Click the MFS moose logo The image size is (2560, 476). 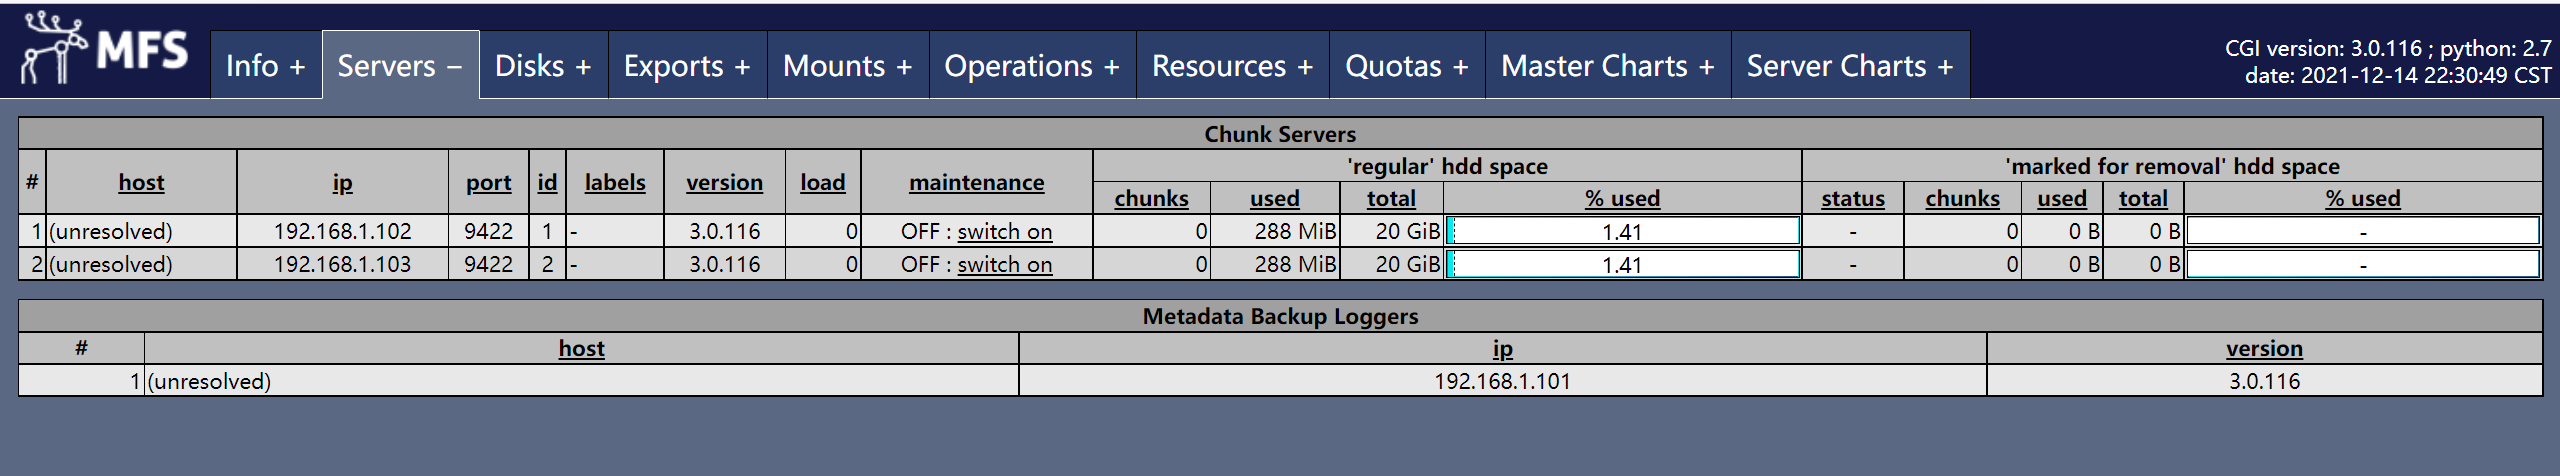(104, 50)
